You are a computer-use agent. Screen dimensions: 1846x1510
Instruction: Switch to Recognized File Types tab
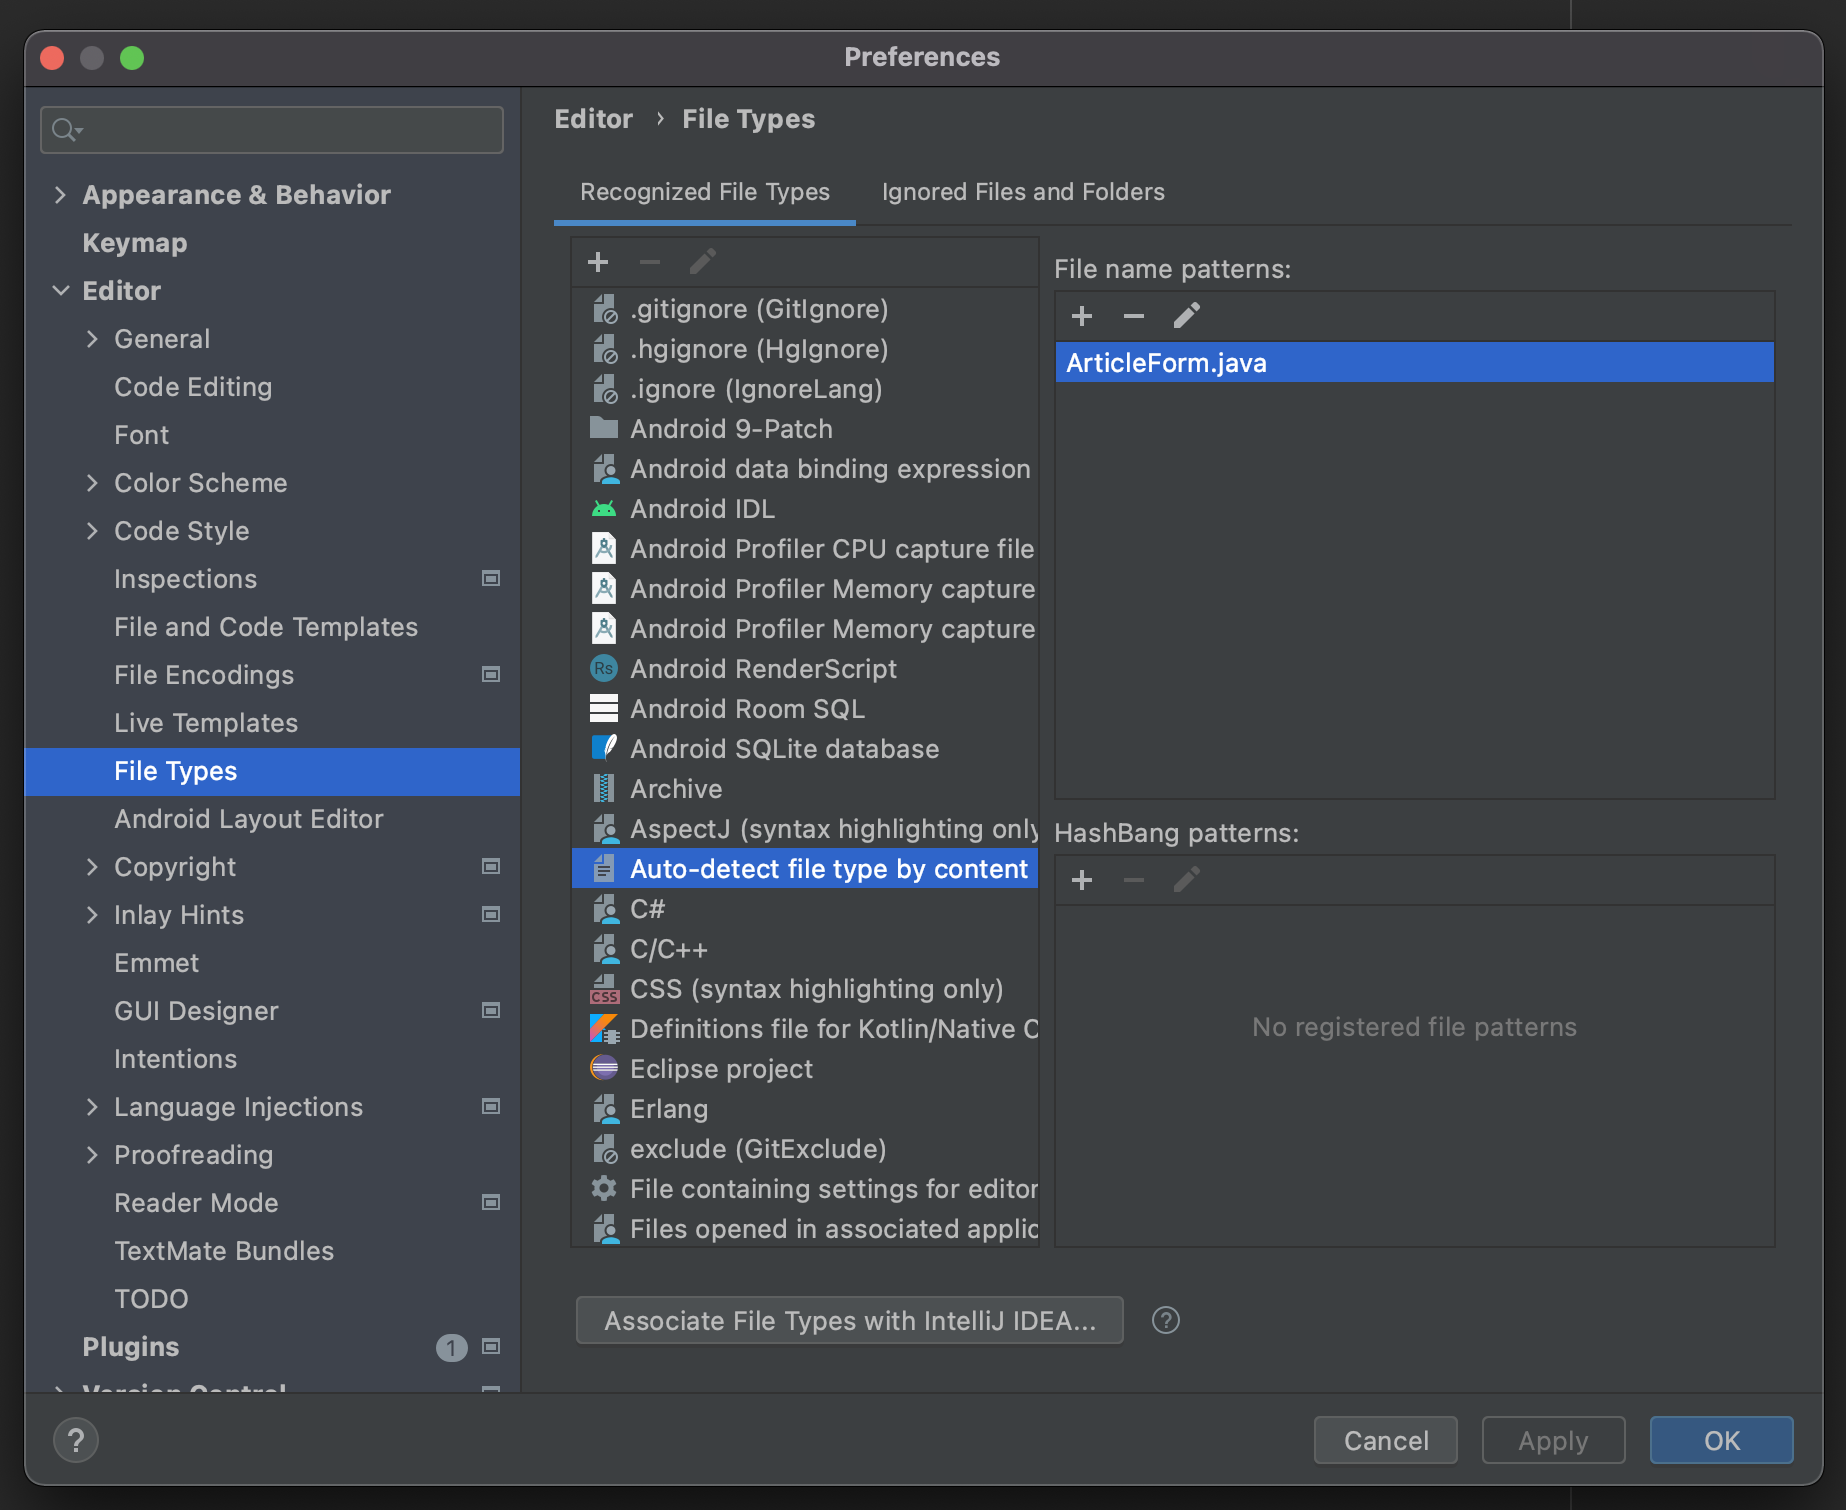click(704, 191)
